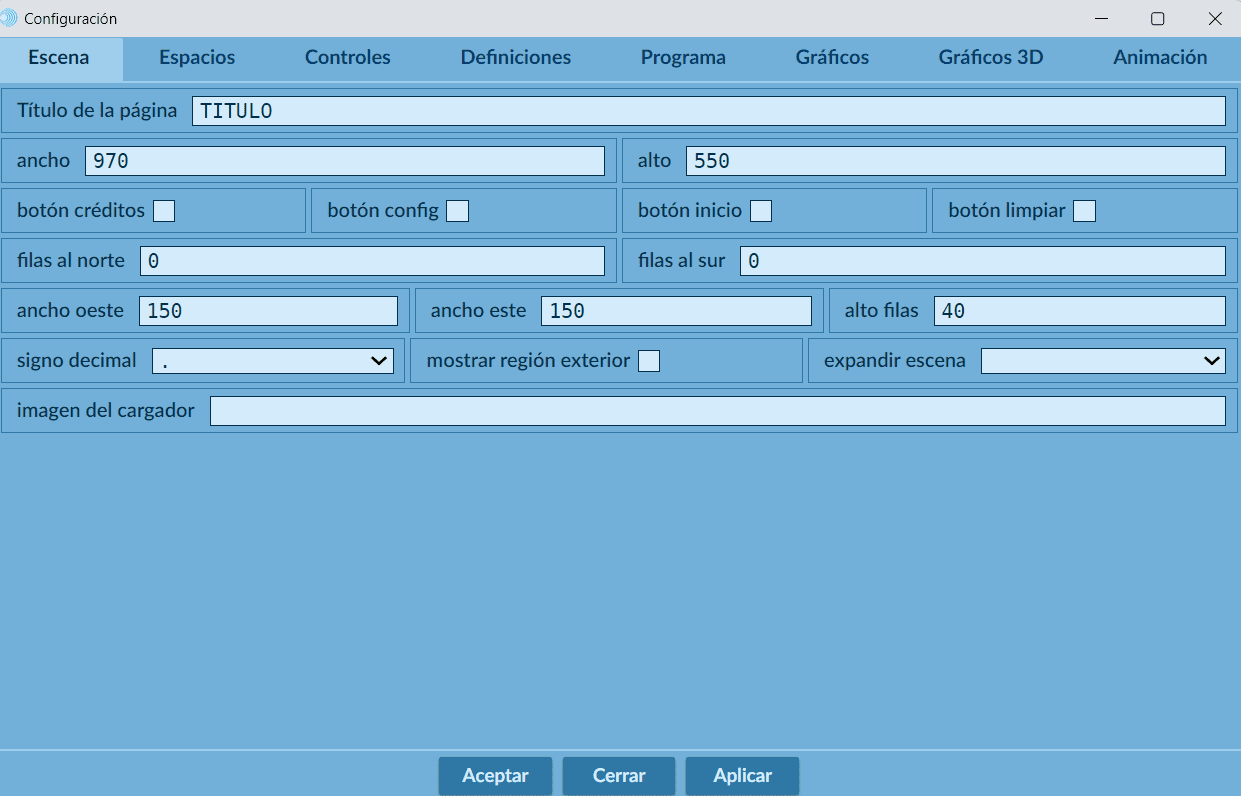Enable the botón créditos checkbox
This screenshot has height=796, width=1241.
164,211
